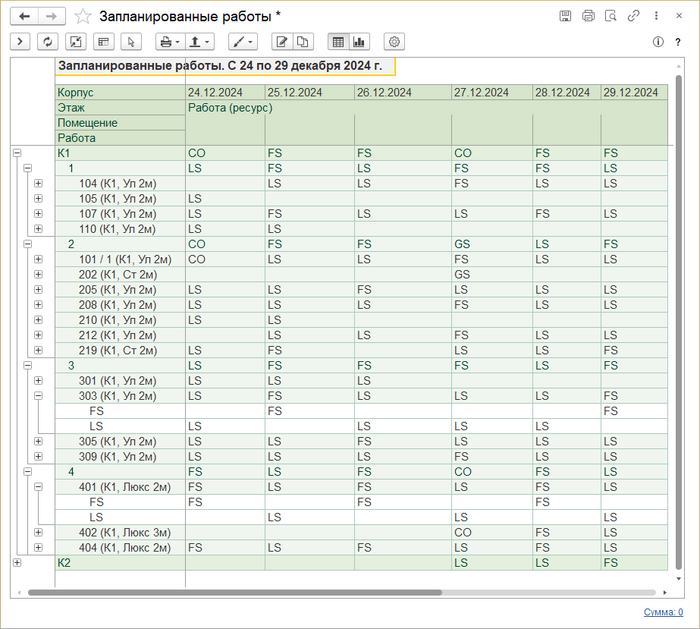Click the back navigation arrow

tap(24, 16)
